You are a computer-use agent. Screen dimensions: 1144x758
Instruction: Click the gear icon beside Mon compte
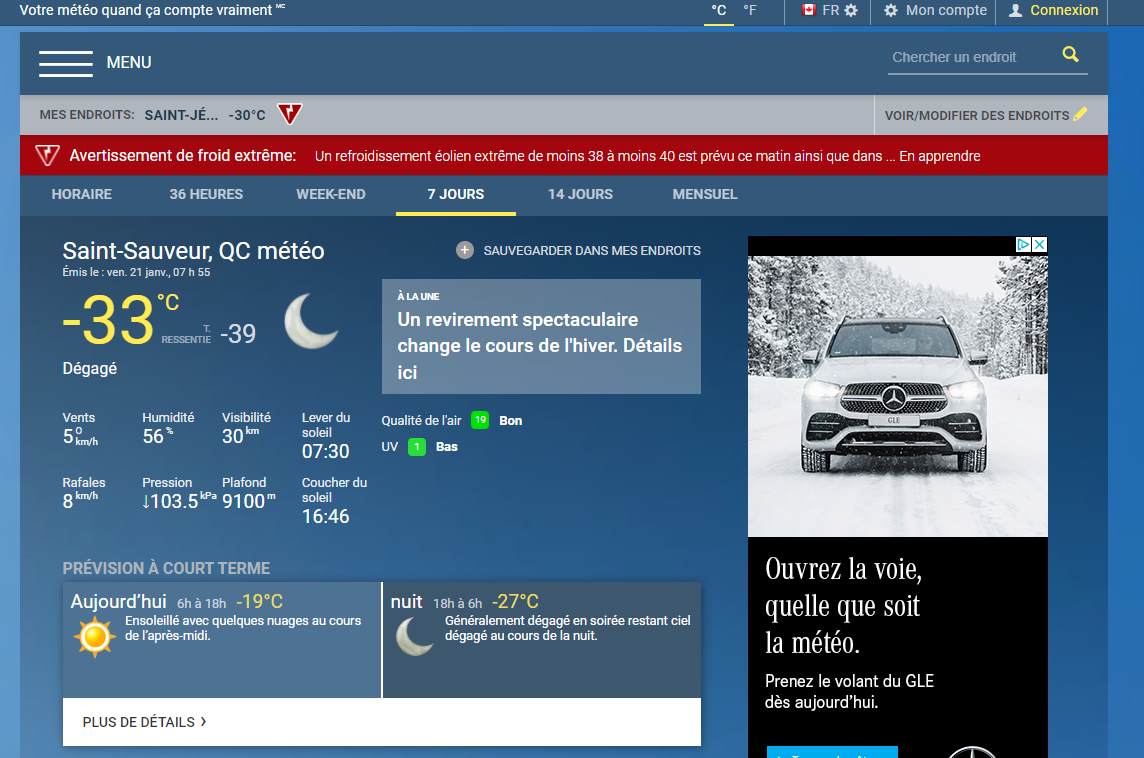(891, 10)
